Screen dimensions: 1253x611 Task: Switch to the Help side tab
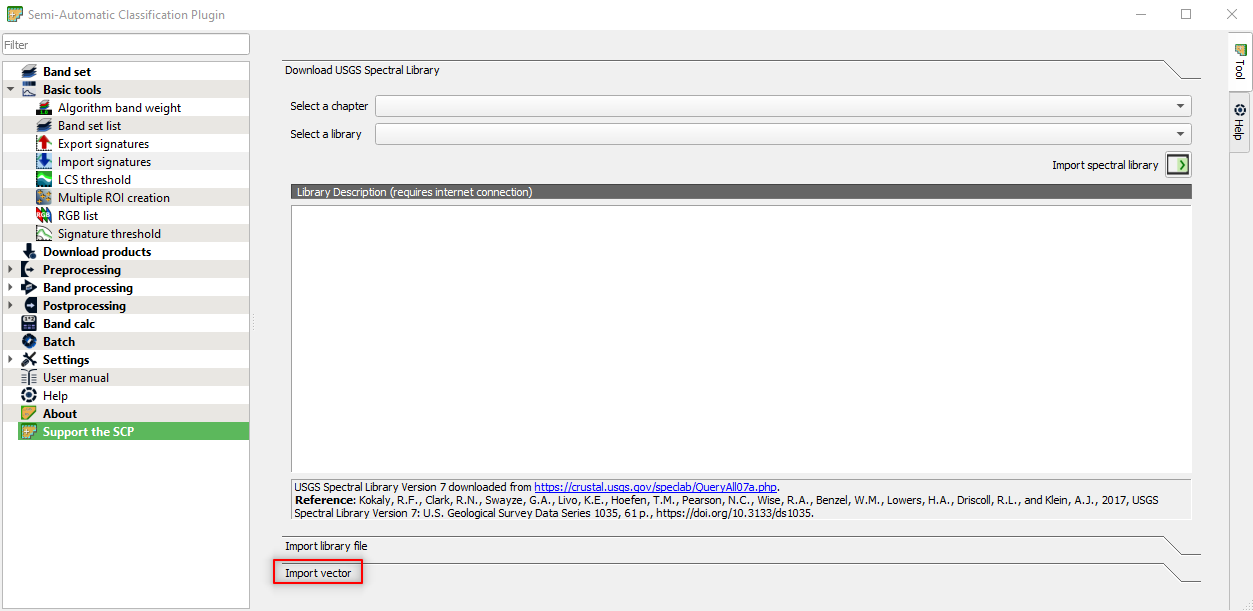coord(1240,122)
